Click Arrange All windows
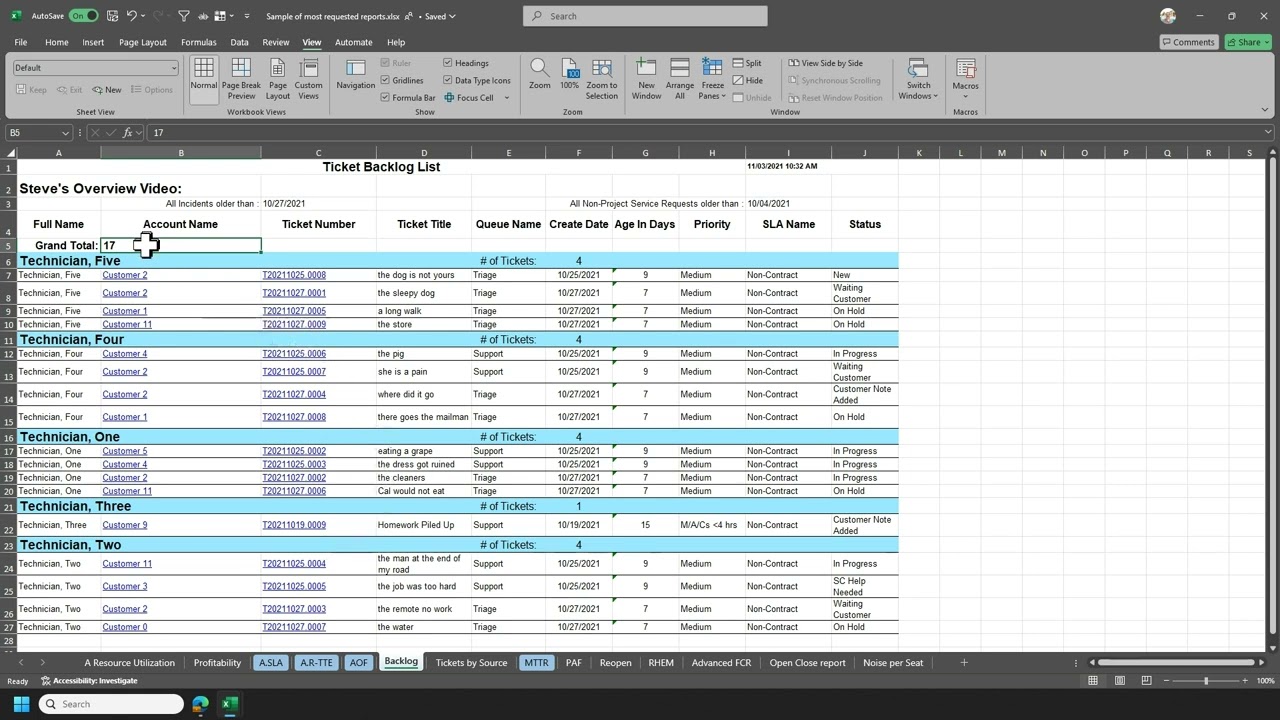Viewport: 1280px width, 720px height. [680, 78]
